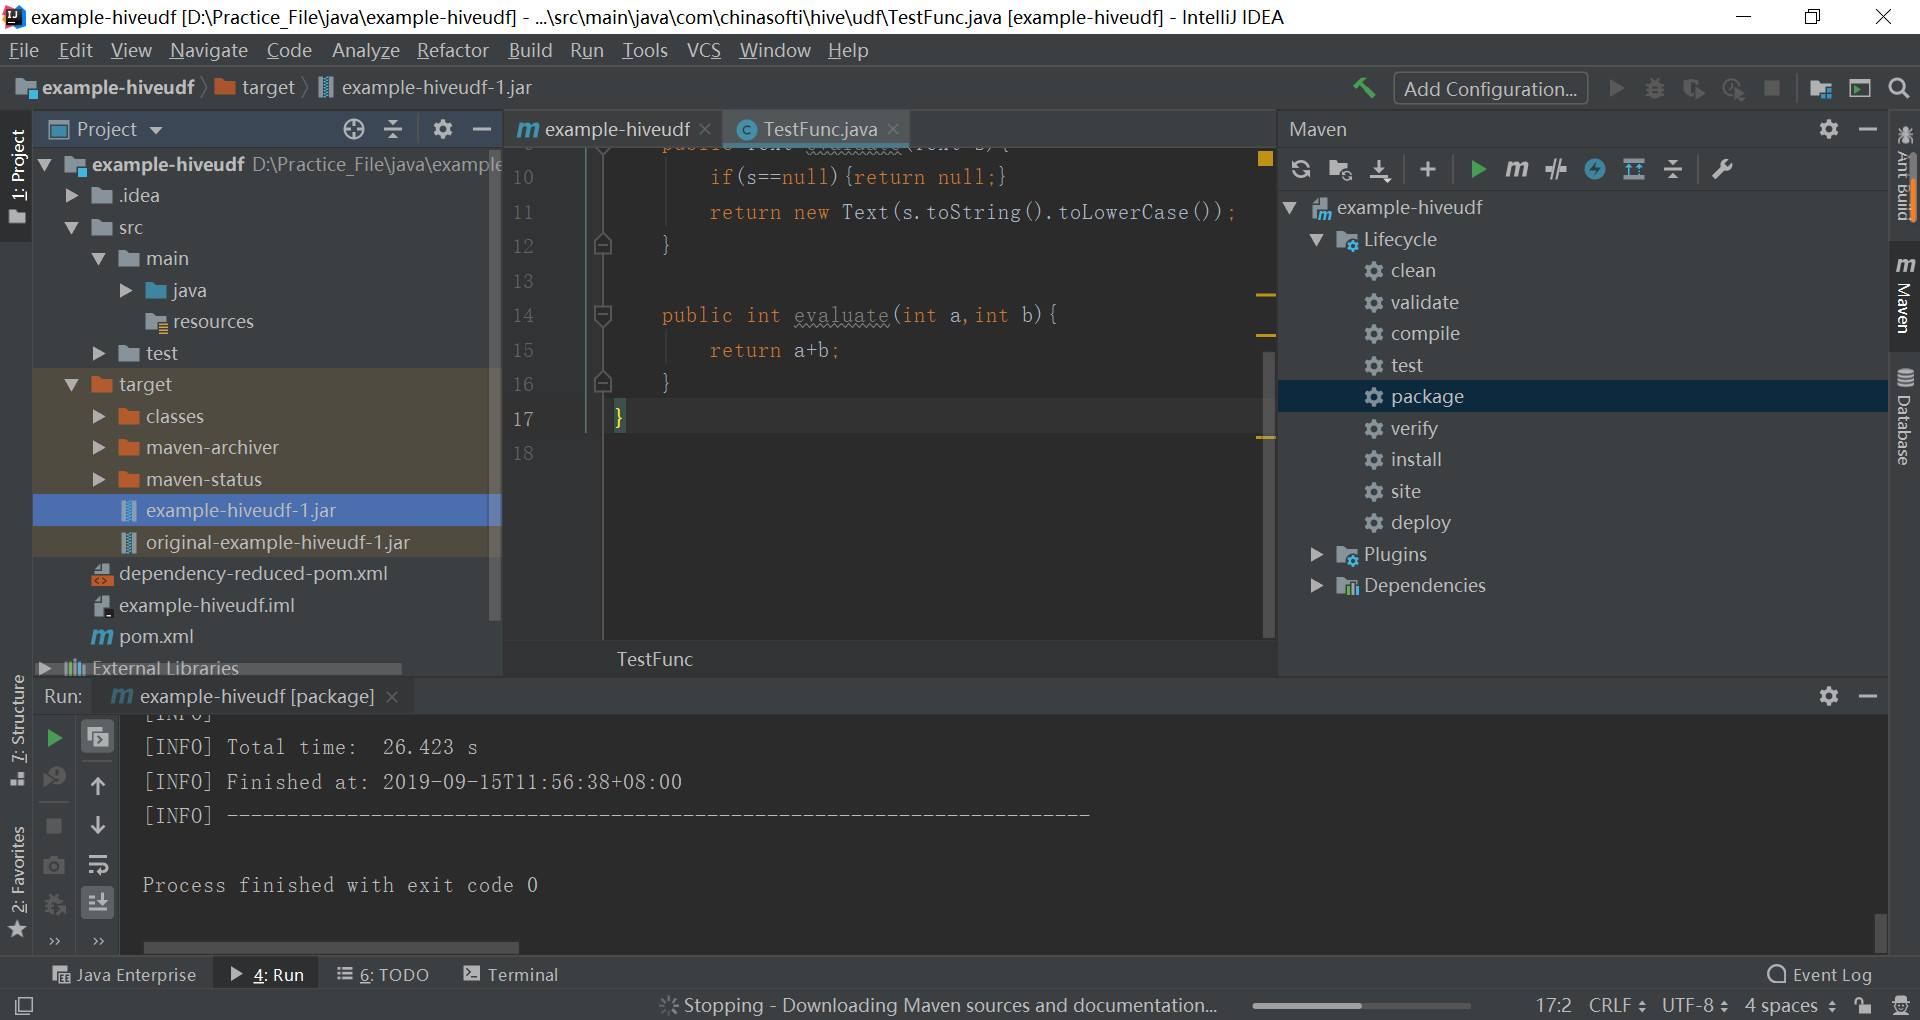
Task: Collapse the target folder
Action: (x=71, y=385)
